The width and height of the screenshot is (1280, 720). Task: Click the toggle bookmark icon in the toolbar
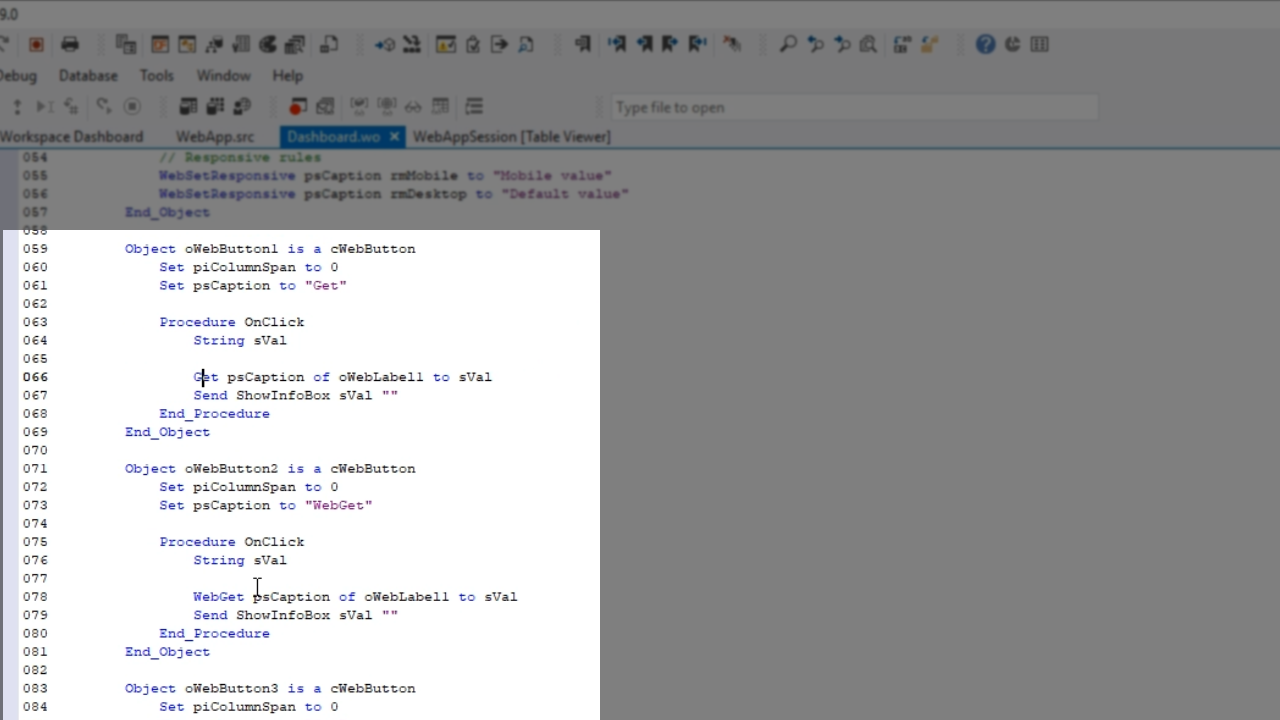(583, 44)
